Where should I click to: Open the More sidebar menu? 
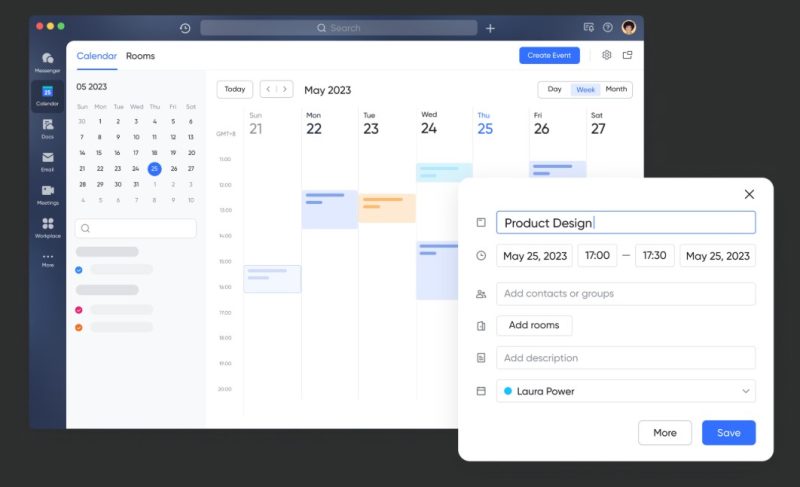tap(47, 260)
